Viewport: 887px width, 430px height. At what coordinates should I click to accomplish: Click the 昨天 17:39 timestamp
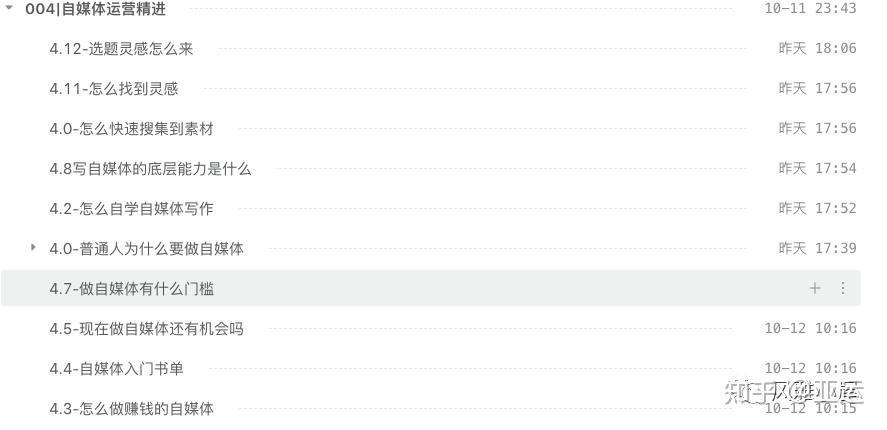[817, 248]
